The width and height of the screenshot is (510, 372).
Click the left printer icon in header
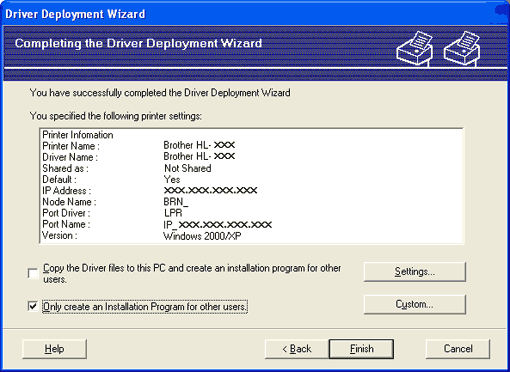[415, 49]
